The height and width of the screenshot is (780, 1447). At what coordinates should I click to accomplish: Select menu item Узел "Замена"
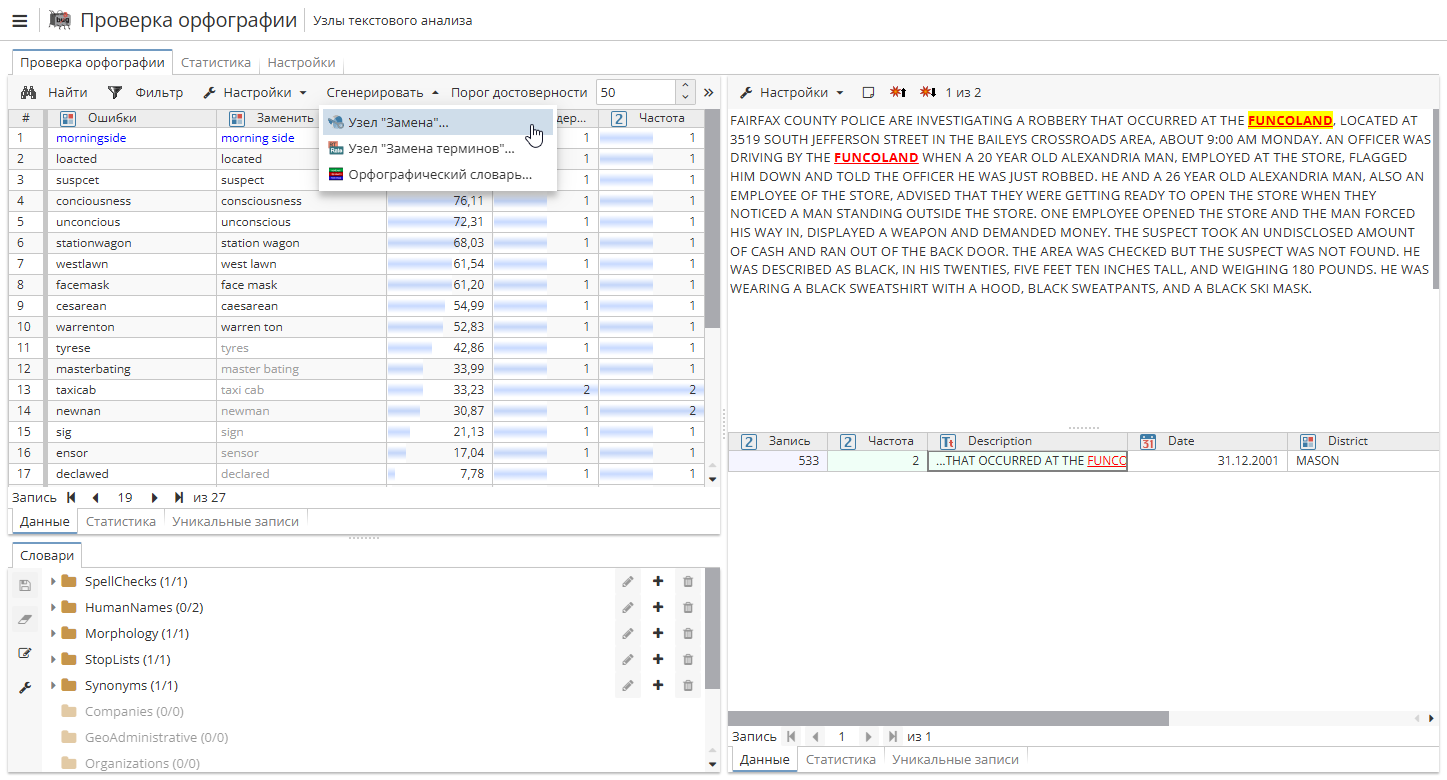(x=438, y=122)
